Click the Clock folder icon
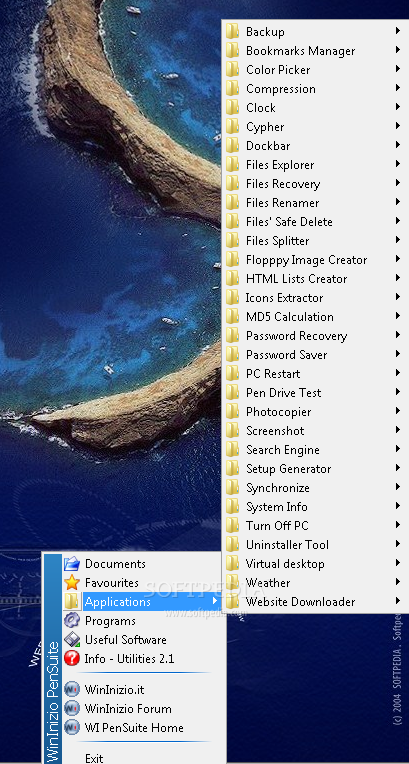409x764 pixels. pyautogui.click(x=233, y=108)
